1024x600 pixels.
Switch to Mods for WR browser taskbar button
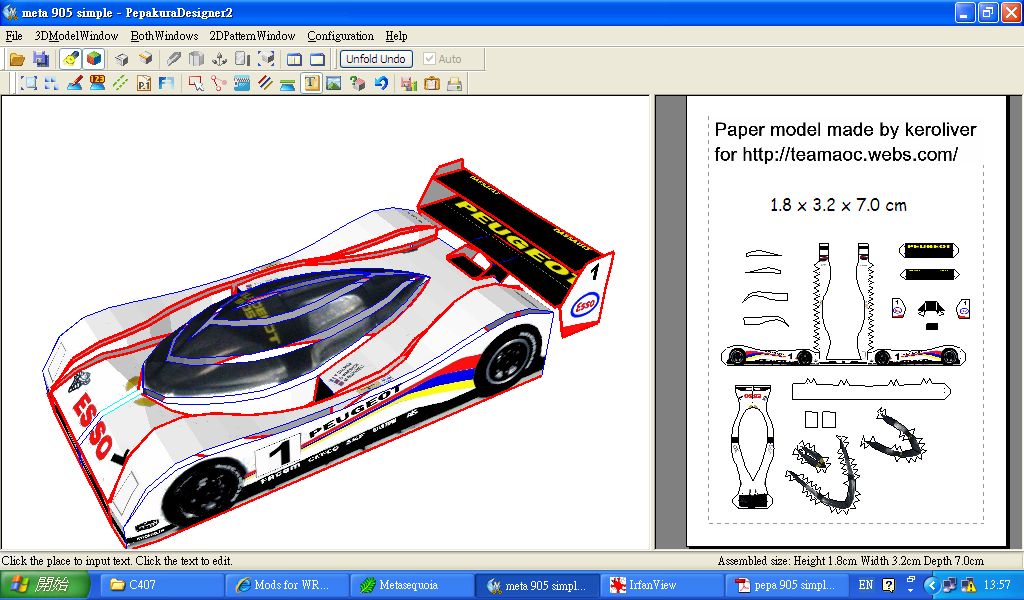285,585
